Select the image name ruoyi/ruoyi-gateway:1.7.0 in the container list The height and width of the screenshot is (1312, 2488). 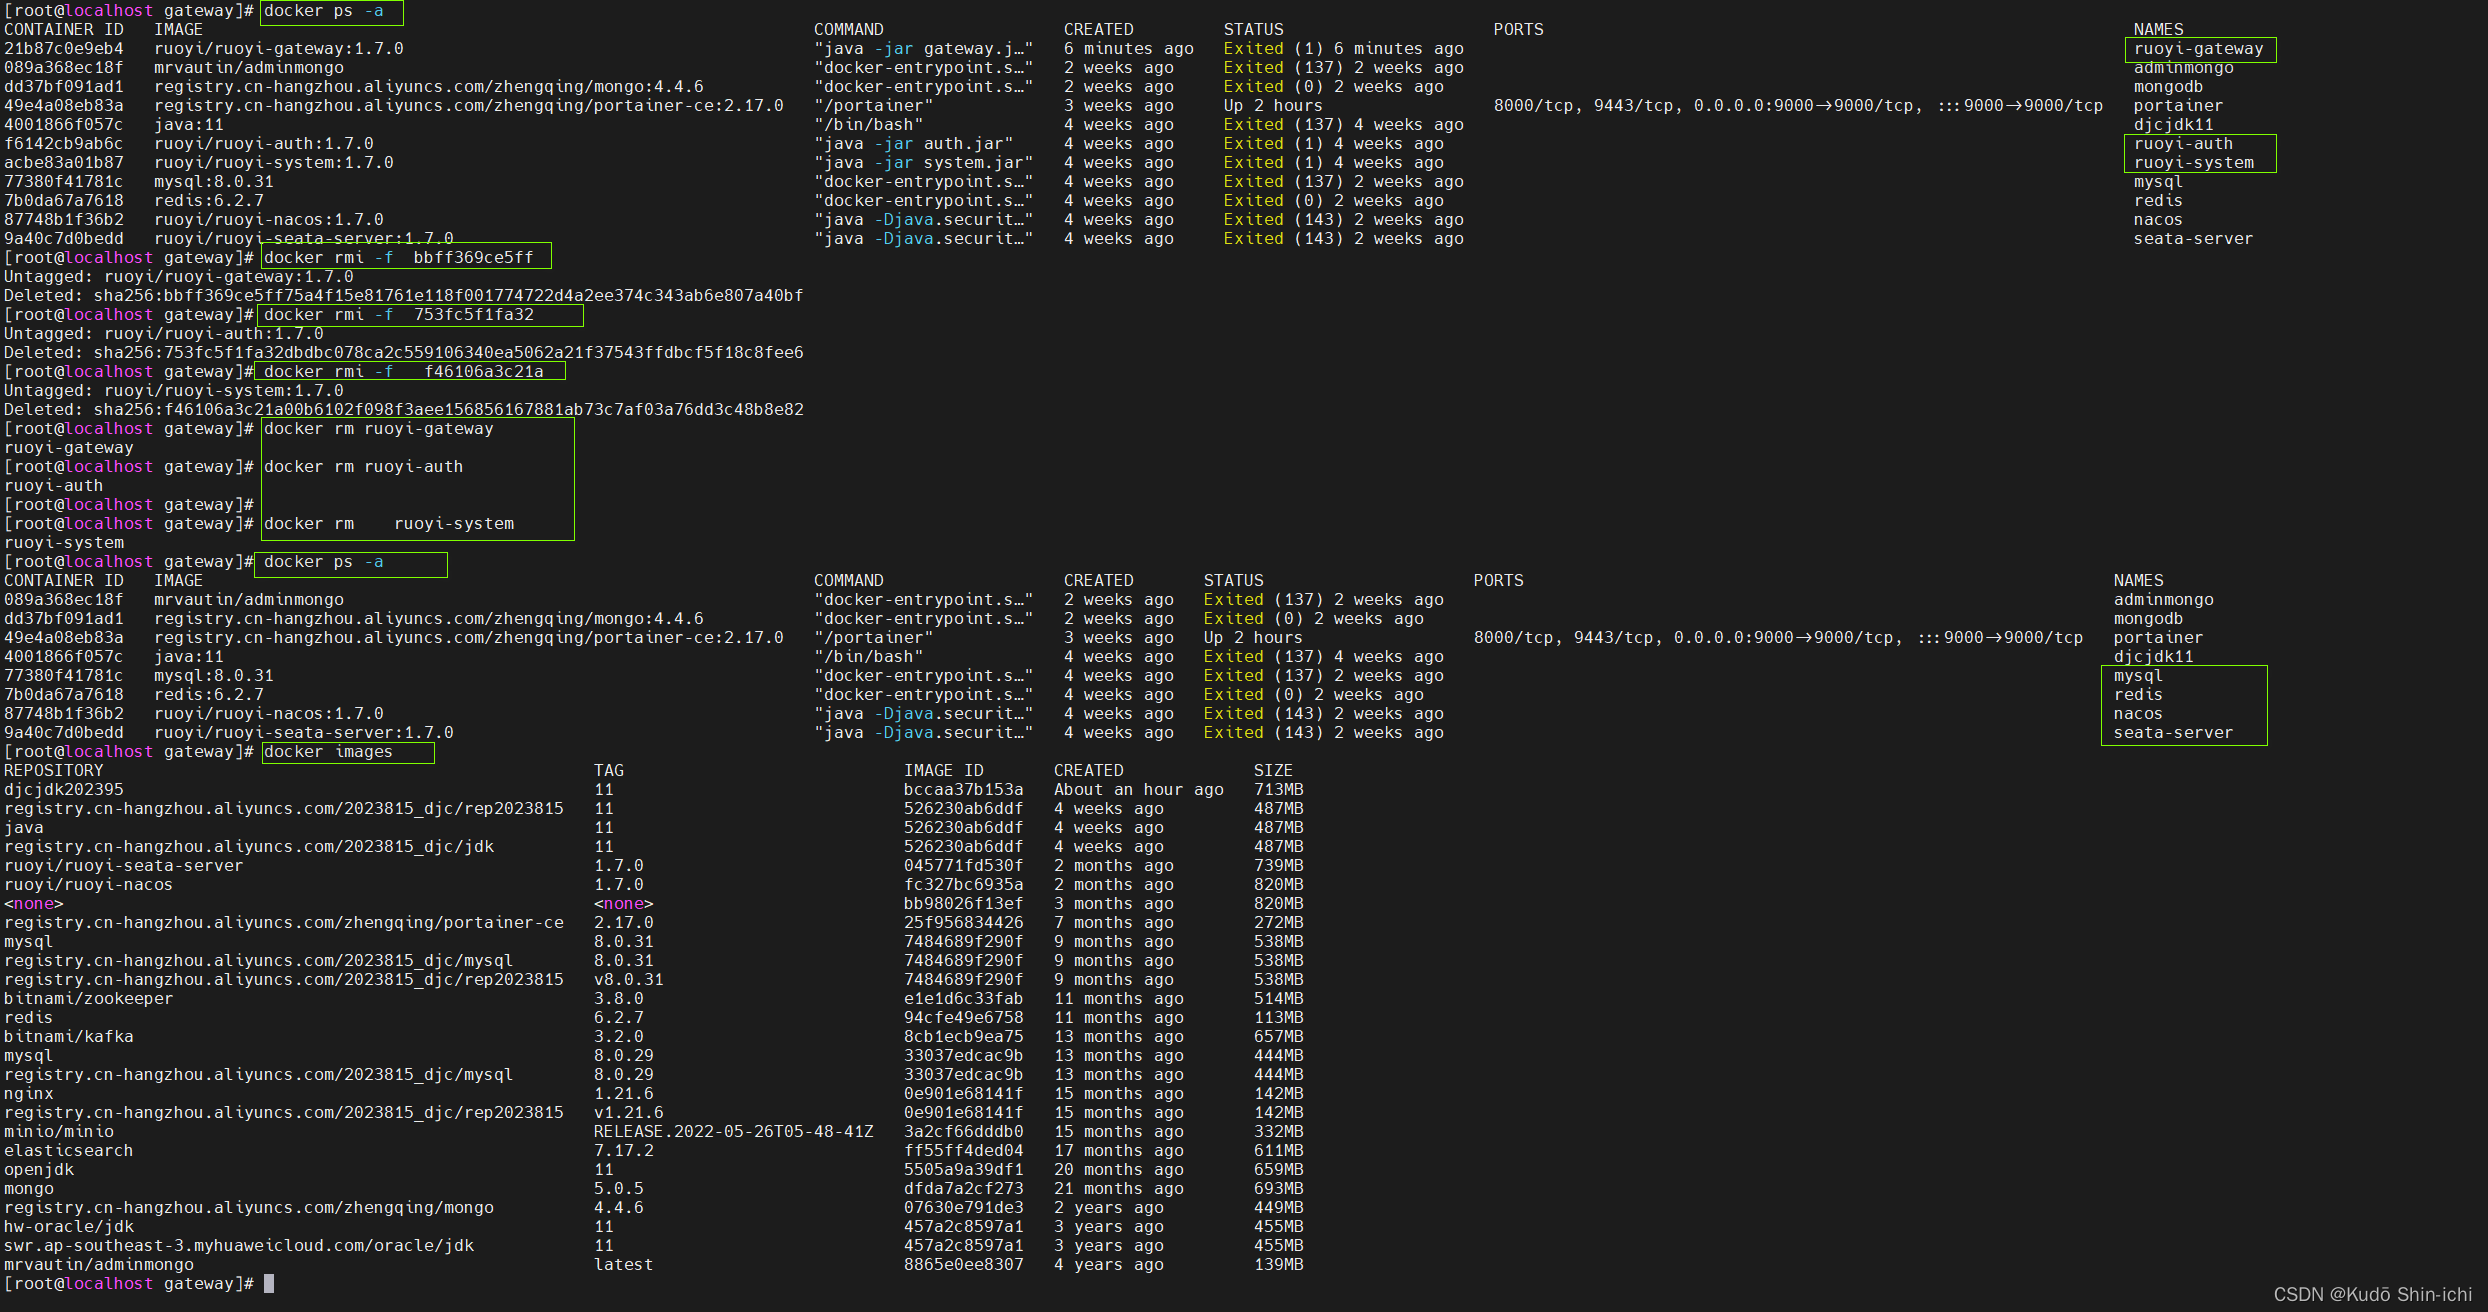(279, 49)
